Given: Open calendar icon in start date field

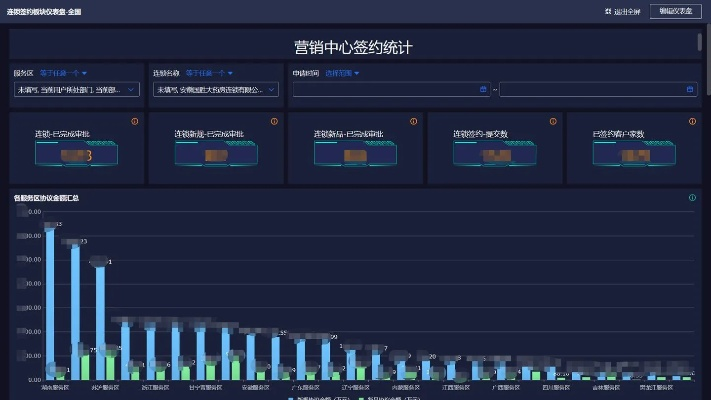Looking at the screenshot, I should (x=484, y=89).
